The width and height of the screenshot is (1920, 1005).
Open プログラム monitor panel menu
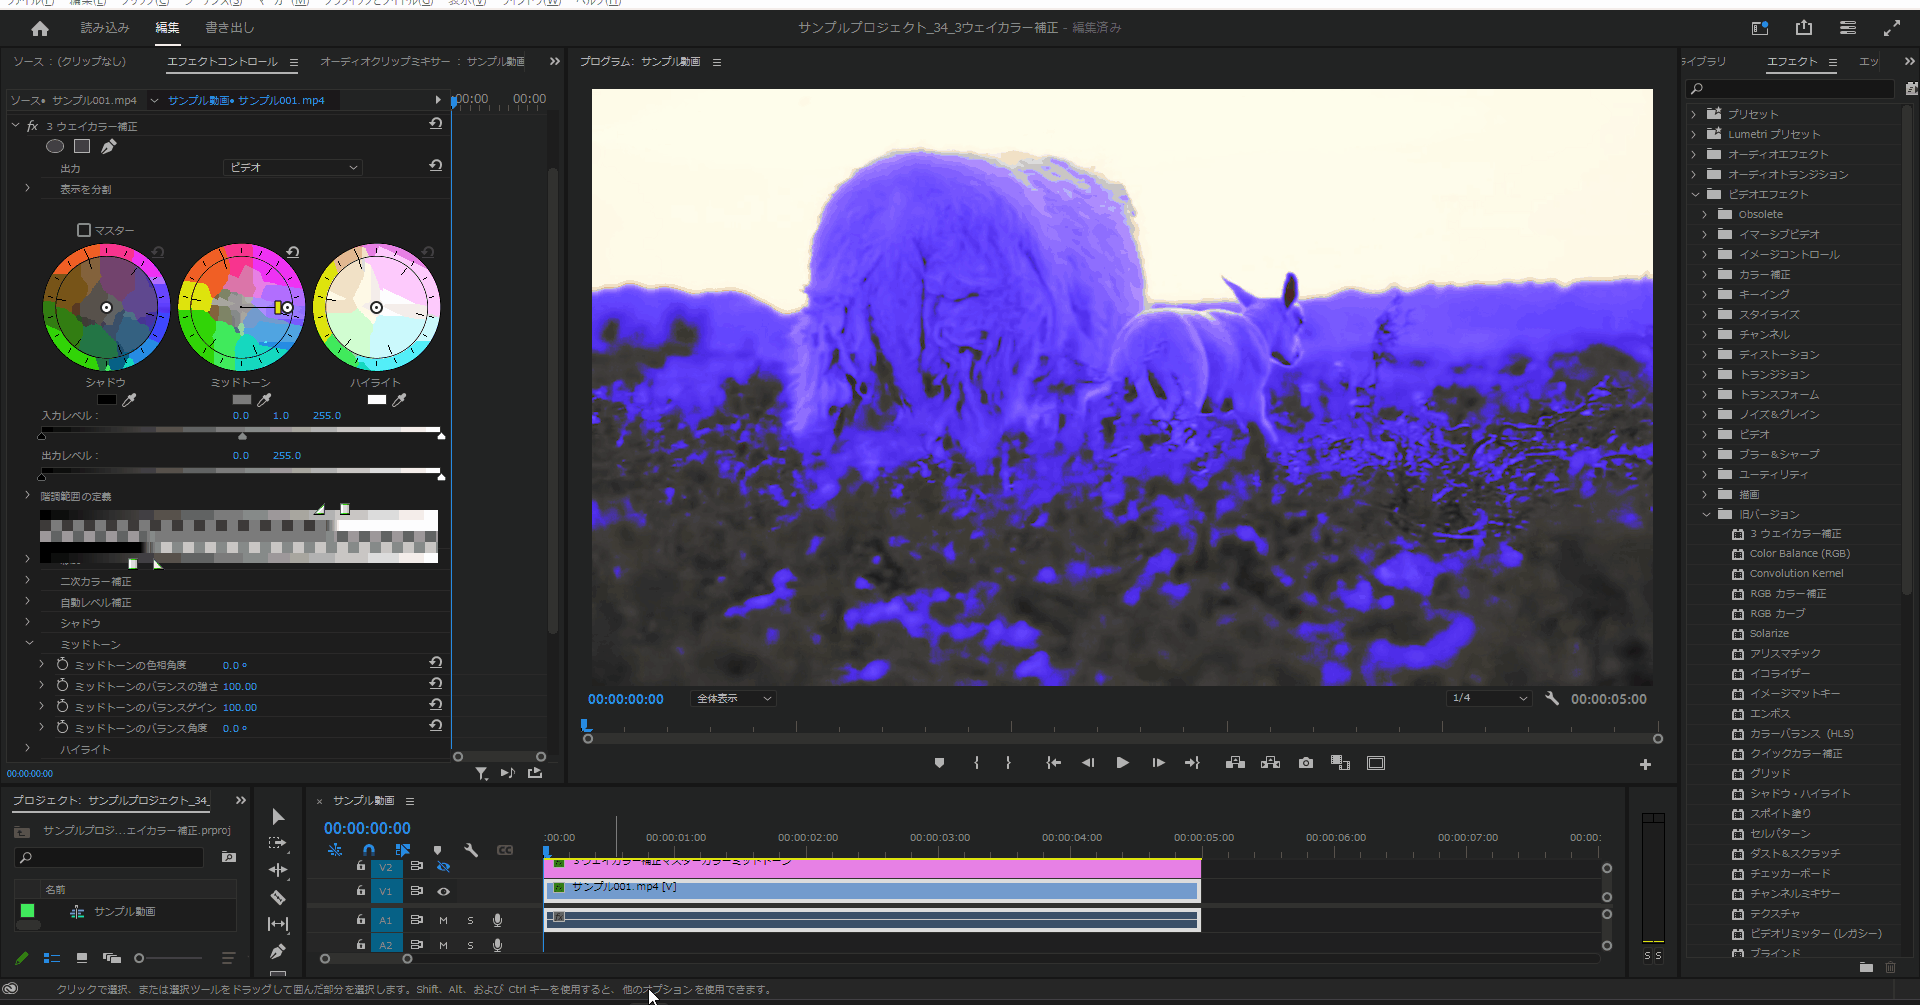click(x=717, y=62)
